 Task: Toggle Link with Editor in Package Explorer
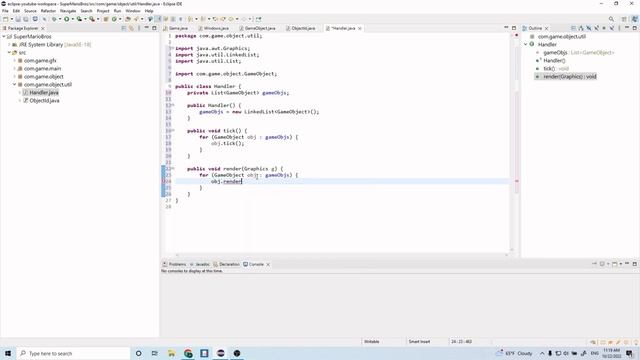click(x=131, y=28)
